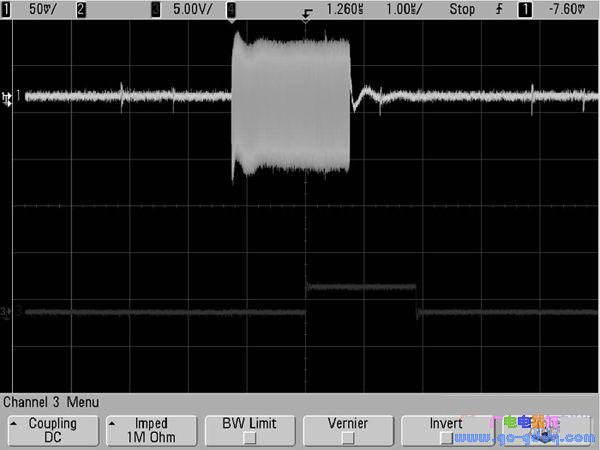Viewport: 600px width, 450px height.
Task: Toggle the Vernier checkbox
Action: pyautogui.click(x=347, y=437)
